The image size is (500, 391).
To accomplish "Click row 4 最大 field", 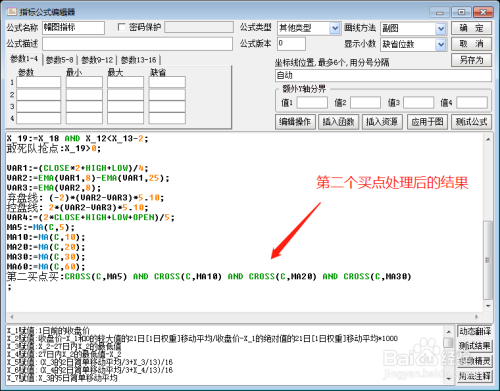I will pos(125,118).
